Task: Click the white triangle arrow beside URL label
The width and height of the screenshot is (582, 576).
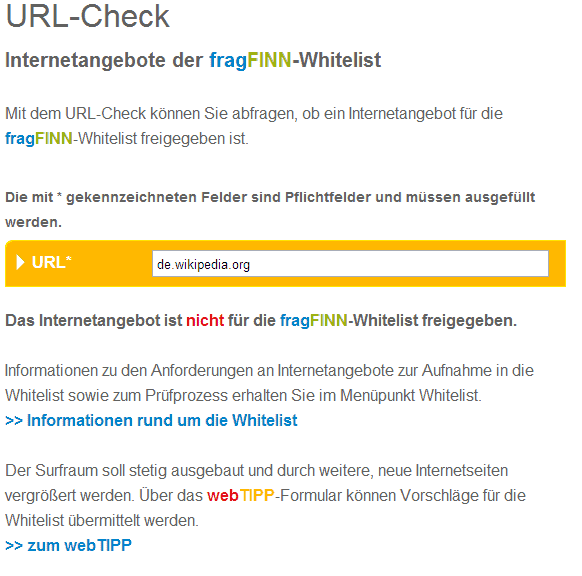Action: pos(20,262)
